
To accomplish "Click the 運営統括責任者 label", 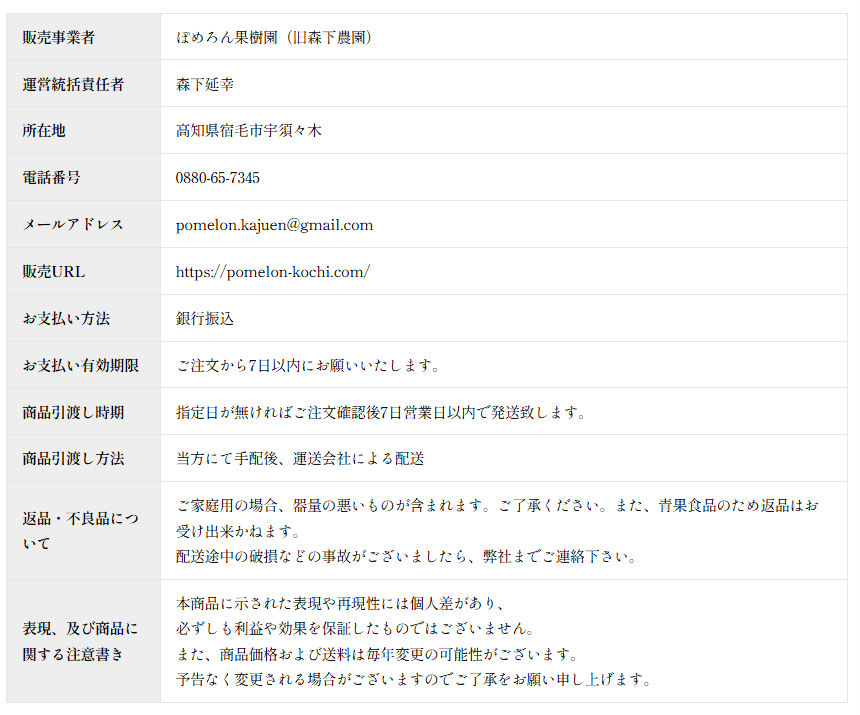I will tap(73, 85).
